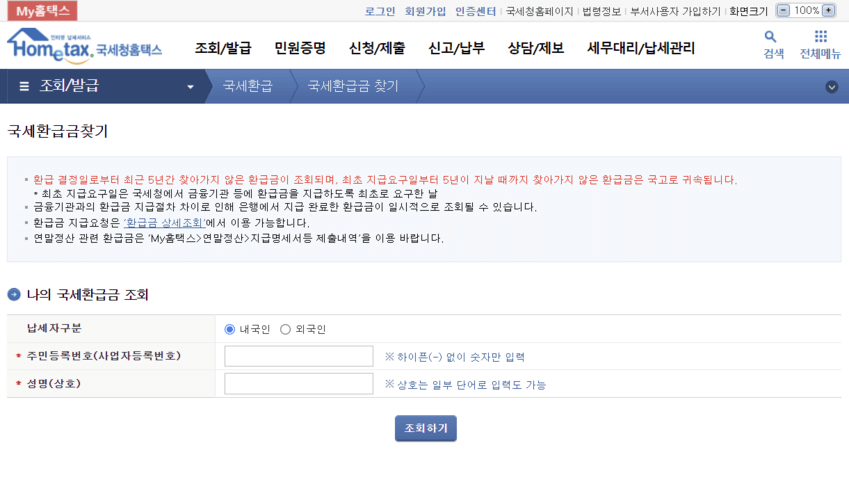Select the 내국인 radio button

tap(230, 329)
